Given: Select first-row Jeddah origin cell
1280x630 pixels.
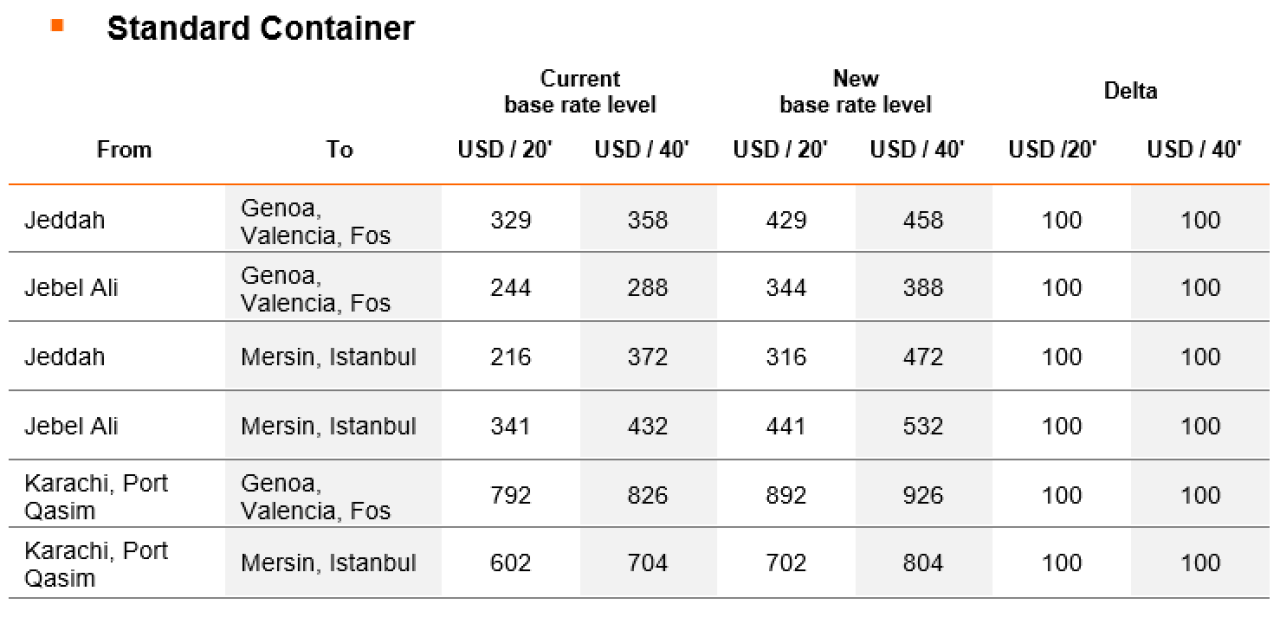Looking at the screenshot, I should pyautogui.click(x=64, y=220).
